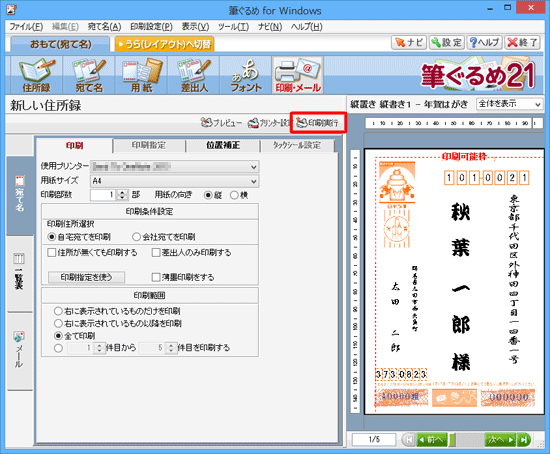Go to next record with 次へ

pyautogui.click(x=500, y=440)
